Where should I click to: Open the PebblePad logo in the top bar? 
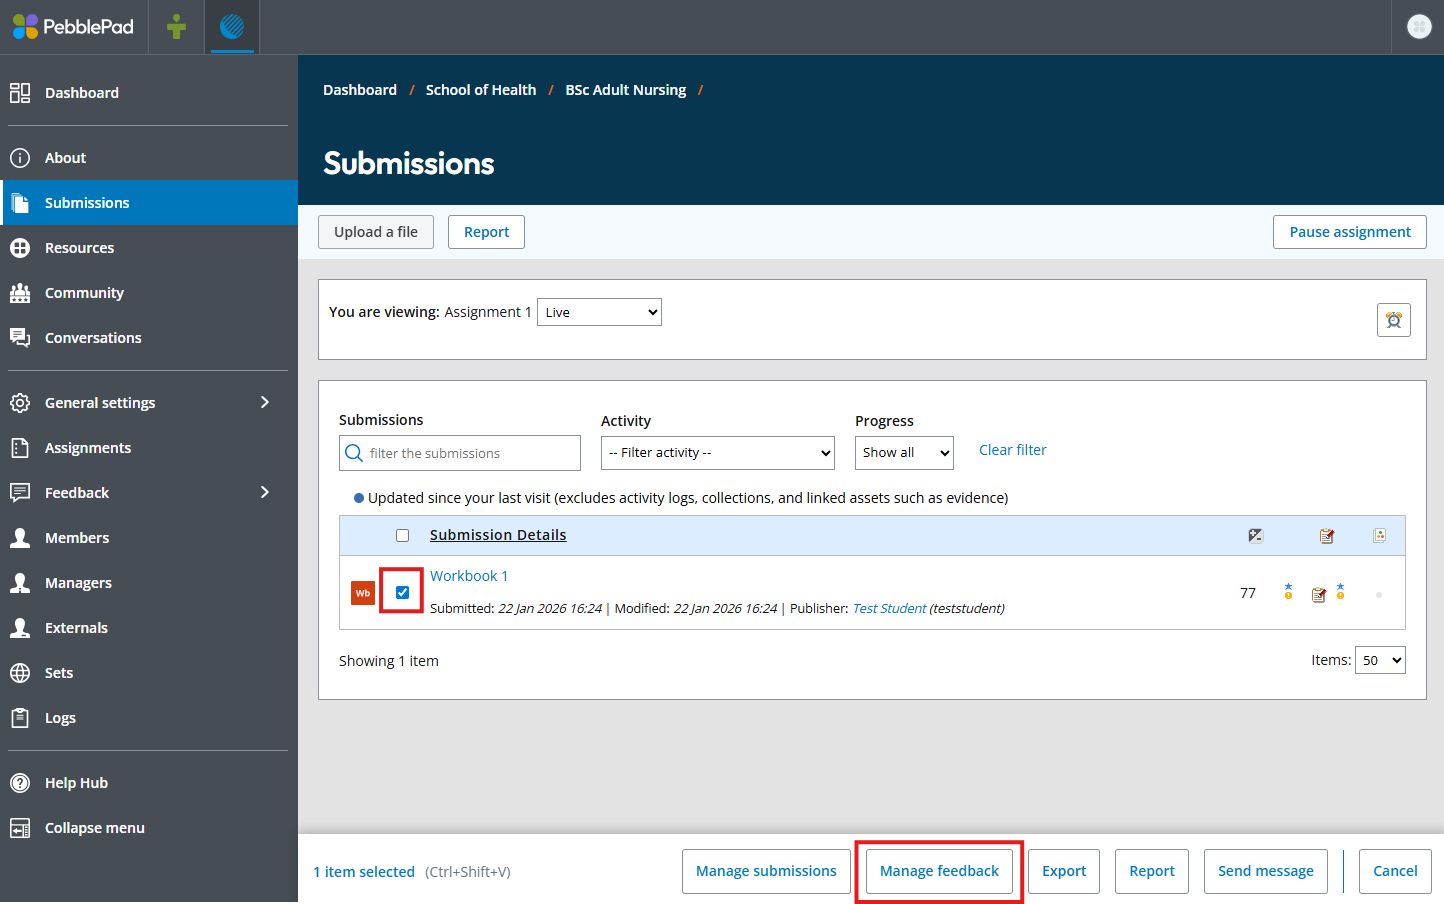[73, 26]
